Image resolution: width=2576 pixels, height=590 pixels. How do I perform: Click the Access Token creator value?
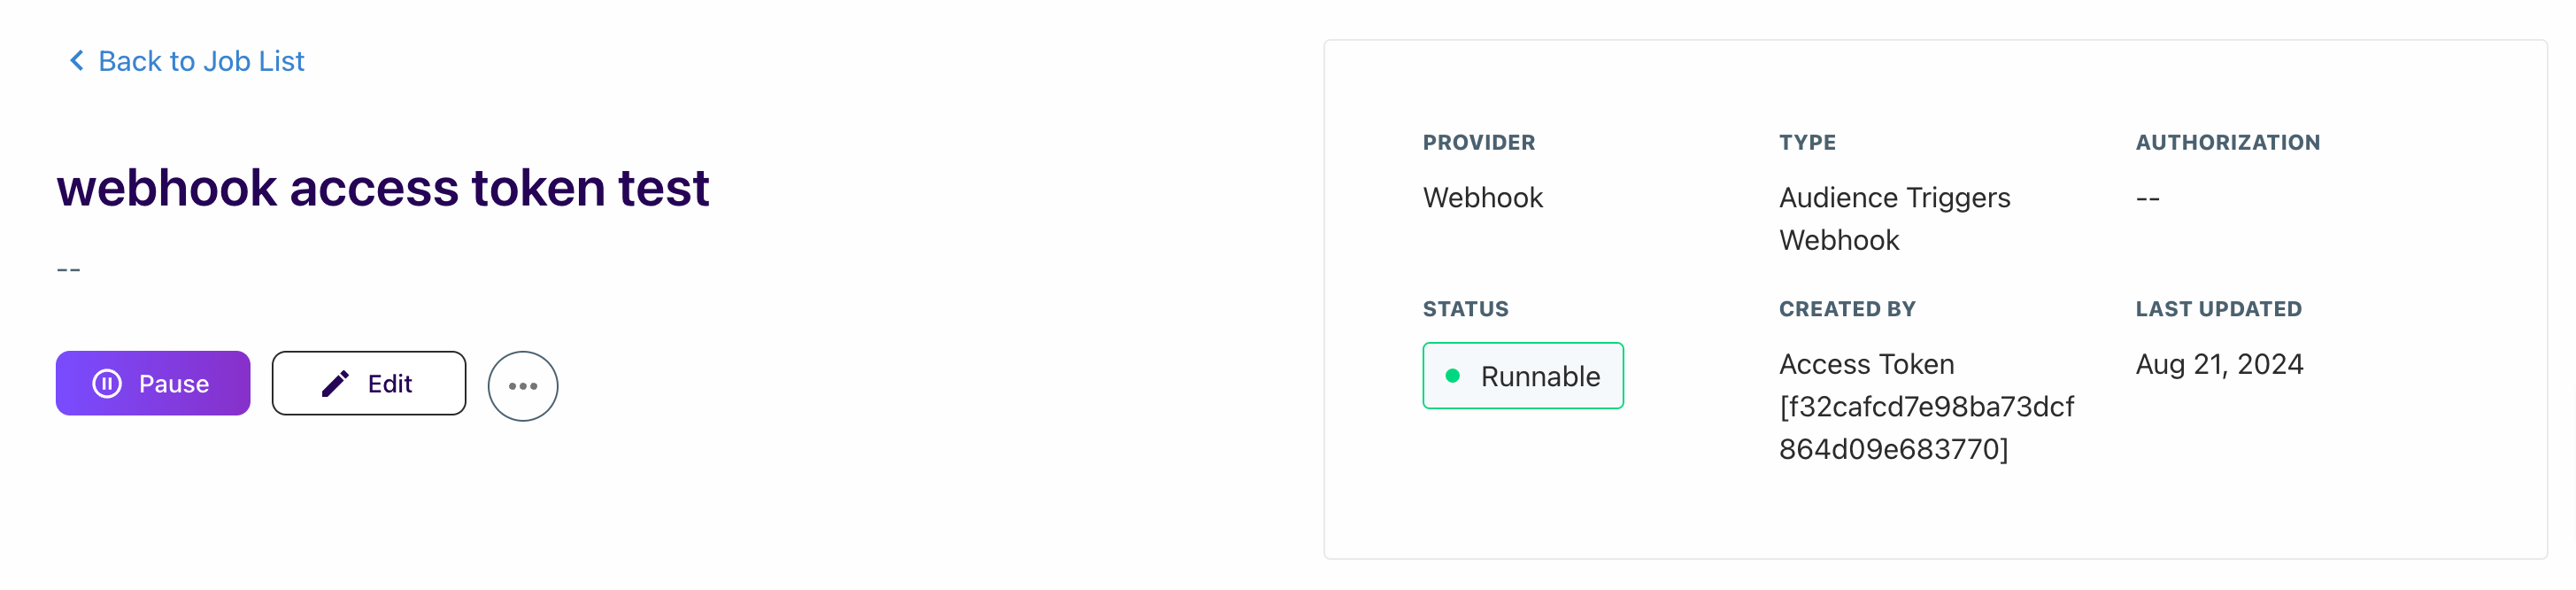[1926, 406]
